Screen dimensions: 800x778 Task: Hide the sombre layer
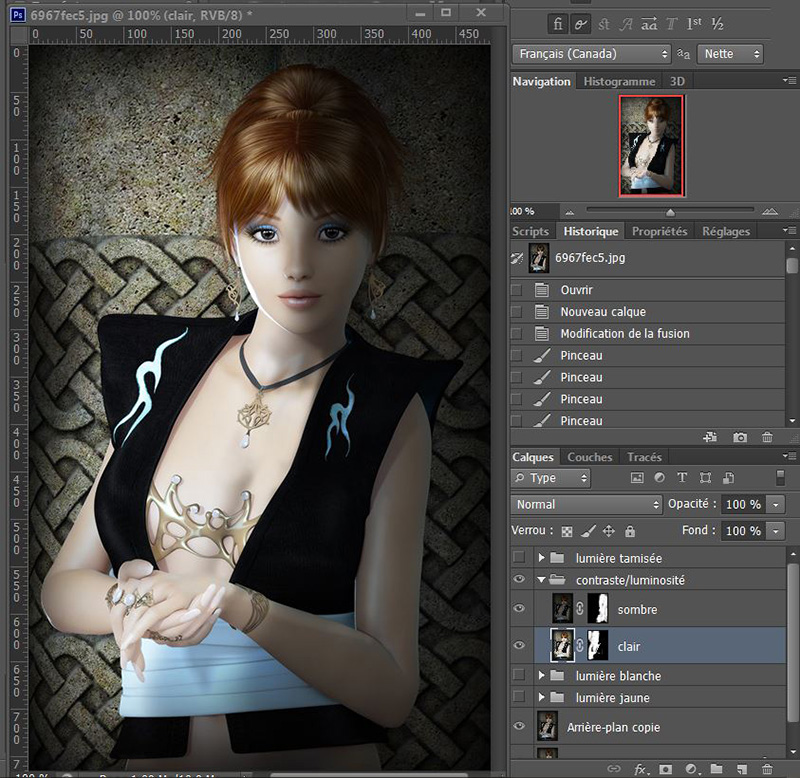tap(518, 608)
